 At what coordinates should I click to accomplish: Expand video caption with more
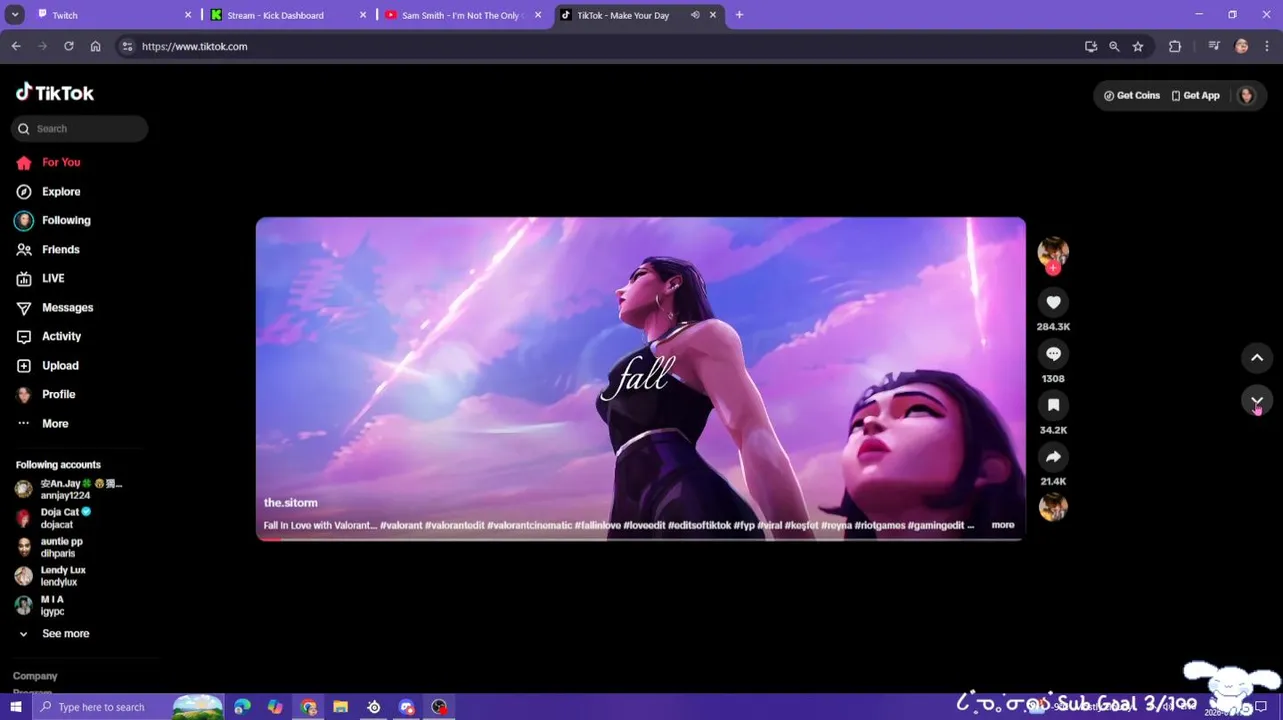pyautogui.click(x=1003, y=525)
